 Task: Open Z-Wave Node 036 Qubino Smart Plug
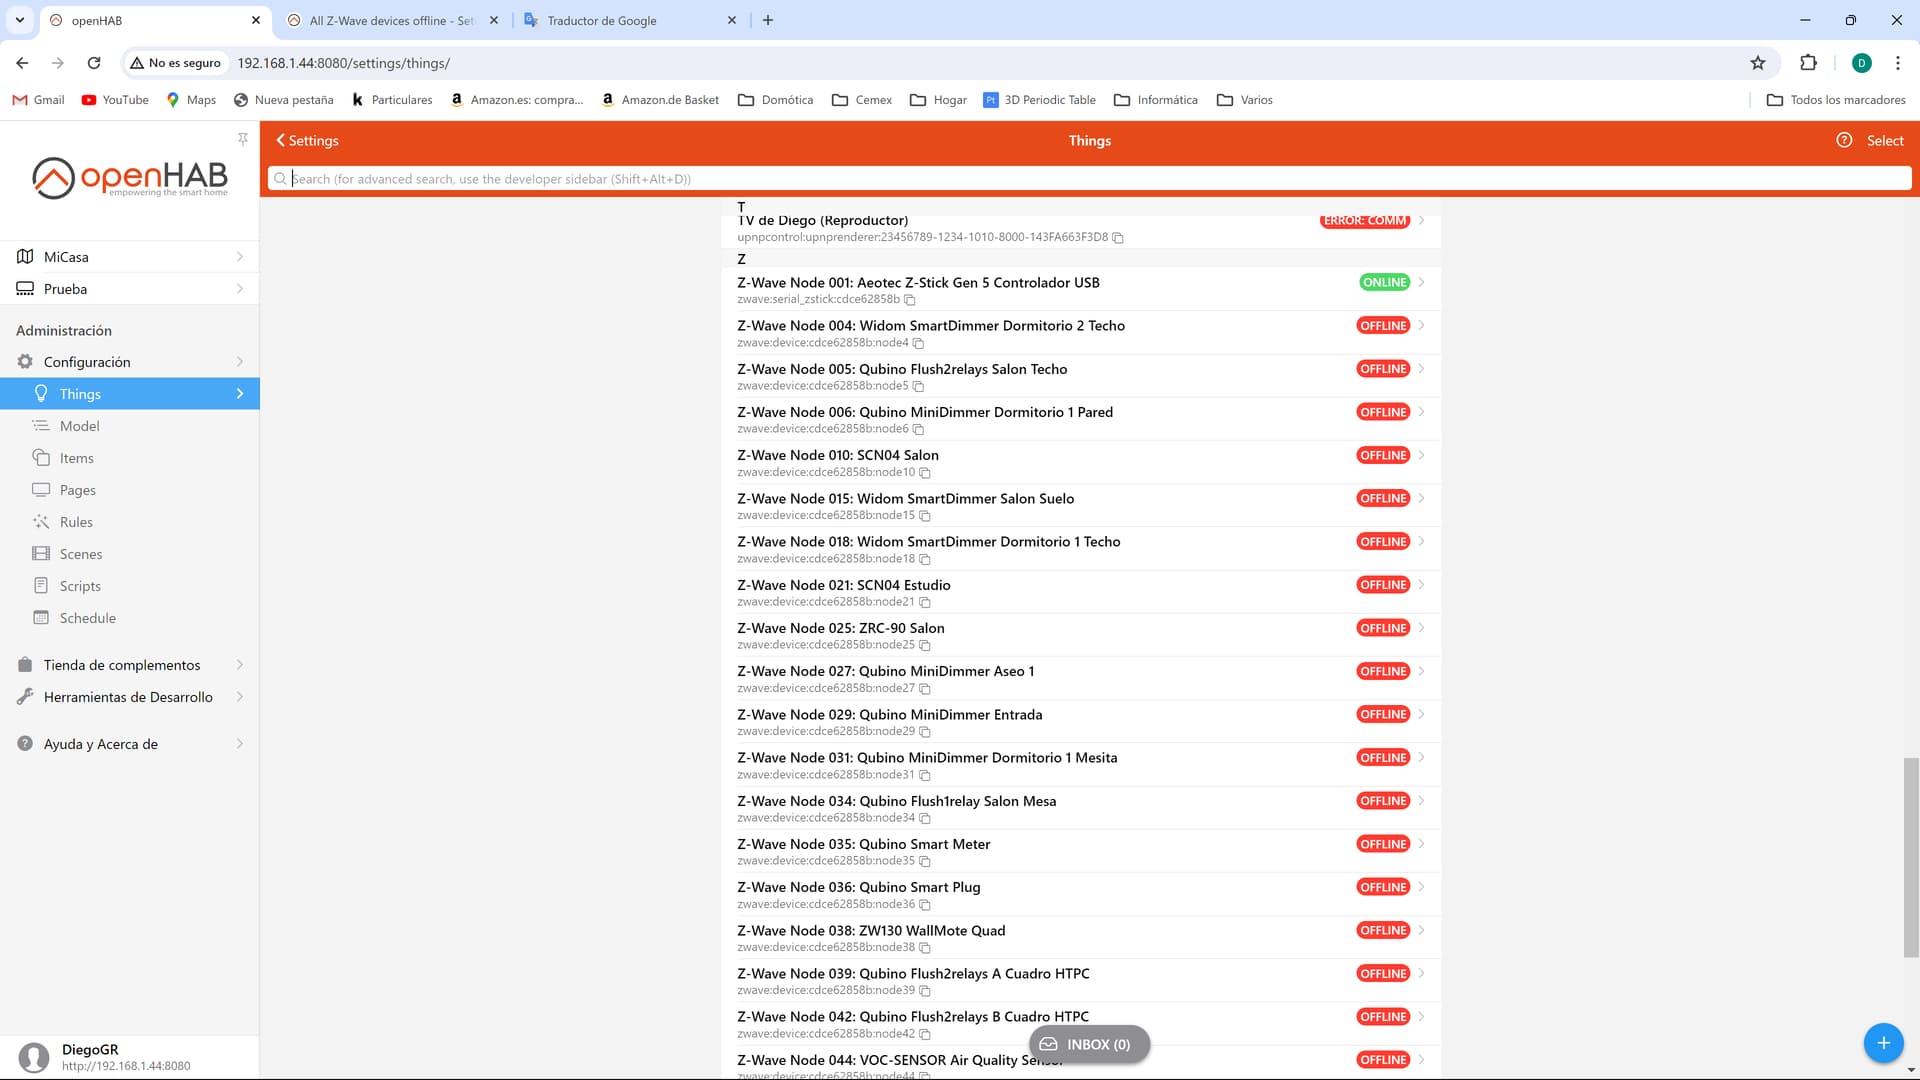[1081, 895]
